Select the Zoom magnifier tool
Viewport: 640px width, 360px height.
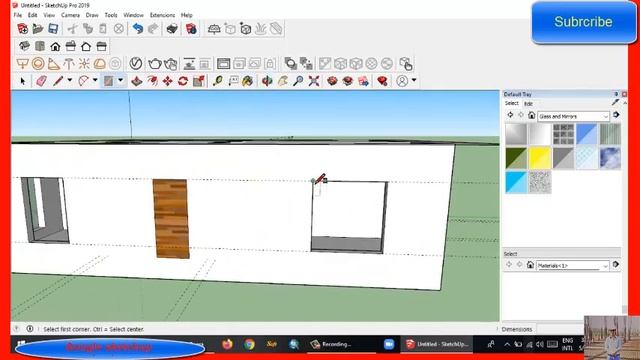coord(298,81)
